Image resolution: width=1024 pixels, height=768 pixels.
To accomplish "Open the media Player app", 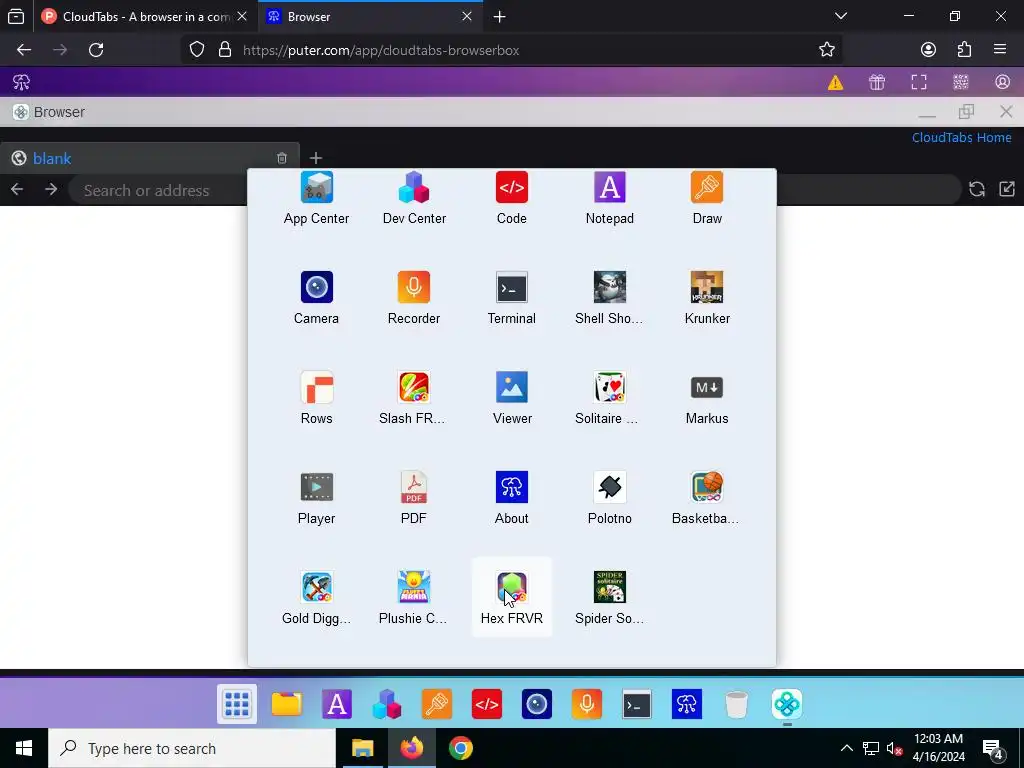I will pyautogui.click(x=316, y=498).
